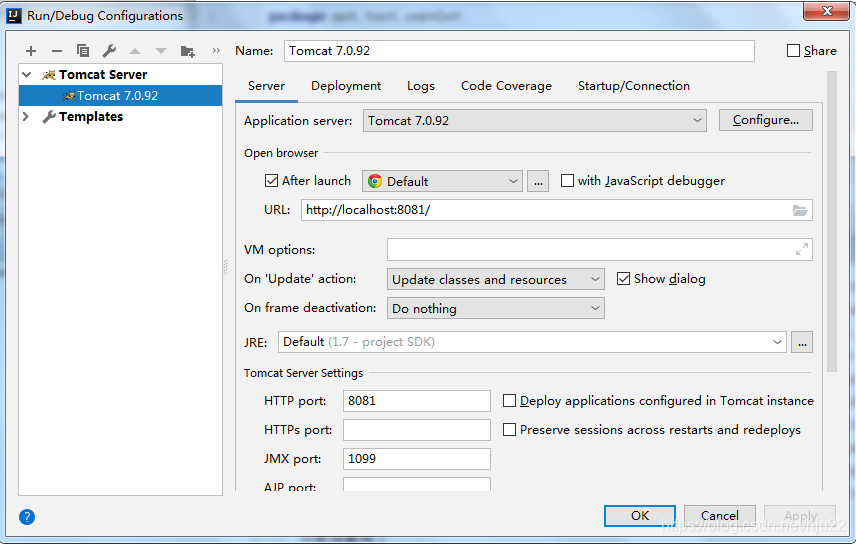Move configuration down with the arrow icon
The width and height of the screenshot is (856, 544).
(161, 51)
